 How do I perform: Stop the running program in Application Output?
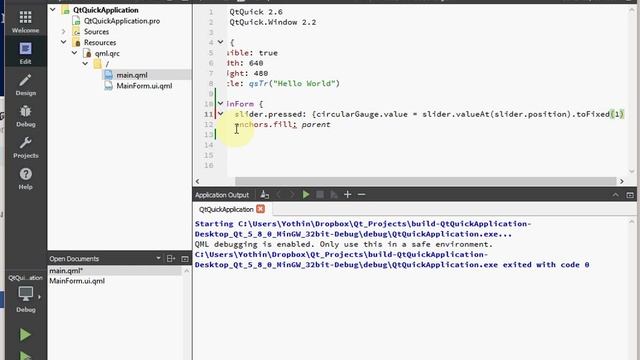tap(320, 195)
